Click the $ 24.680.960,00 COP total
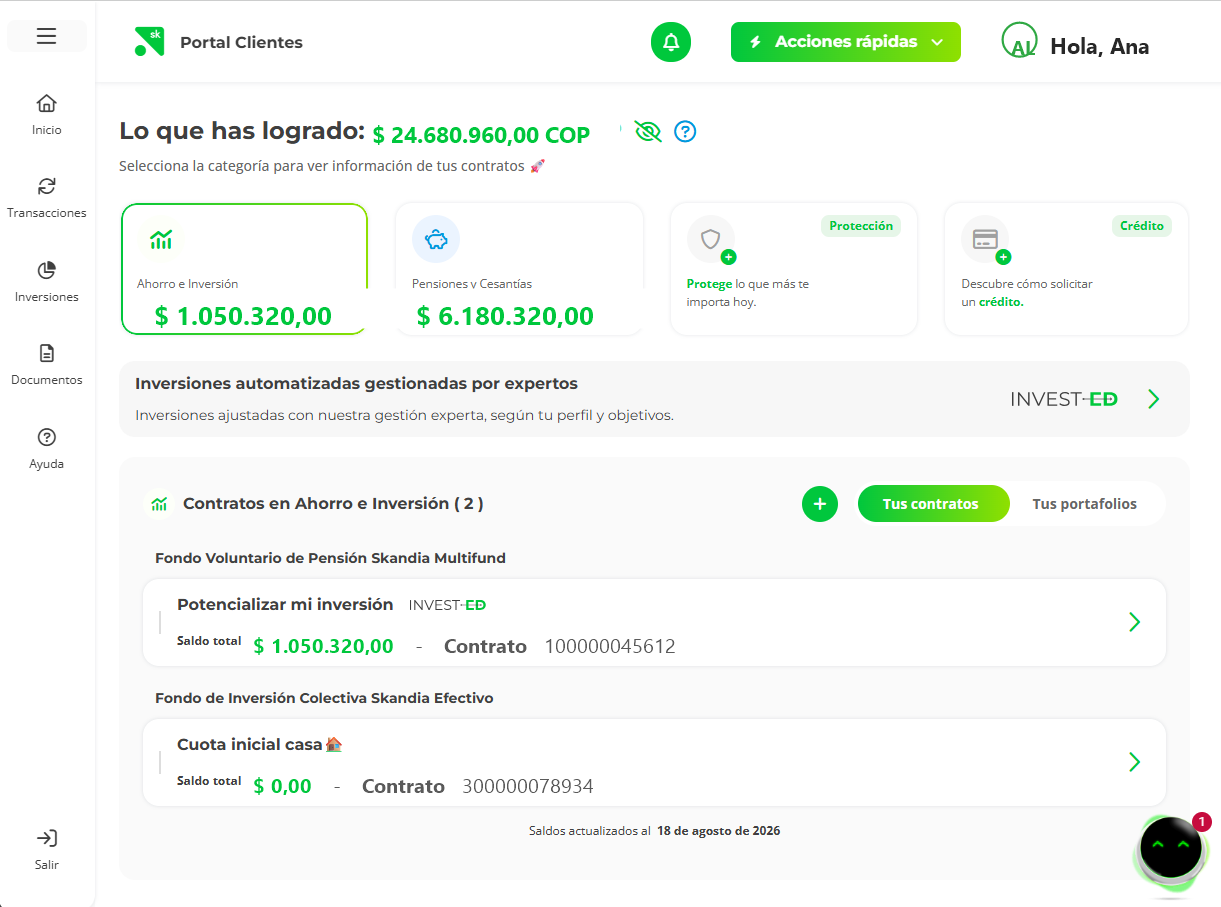The height and width of the screenshot is (907, 1221). pos(481,135)
